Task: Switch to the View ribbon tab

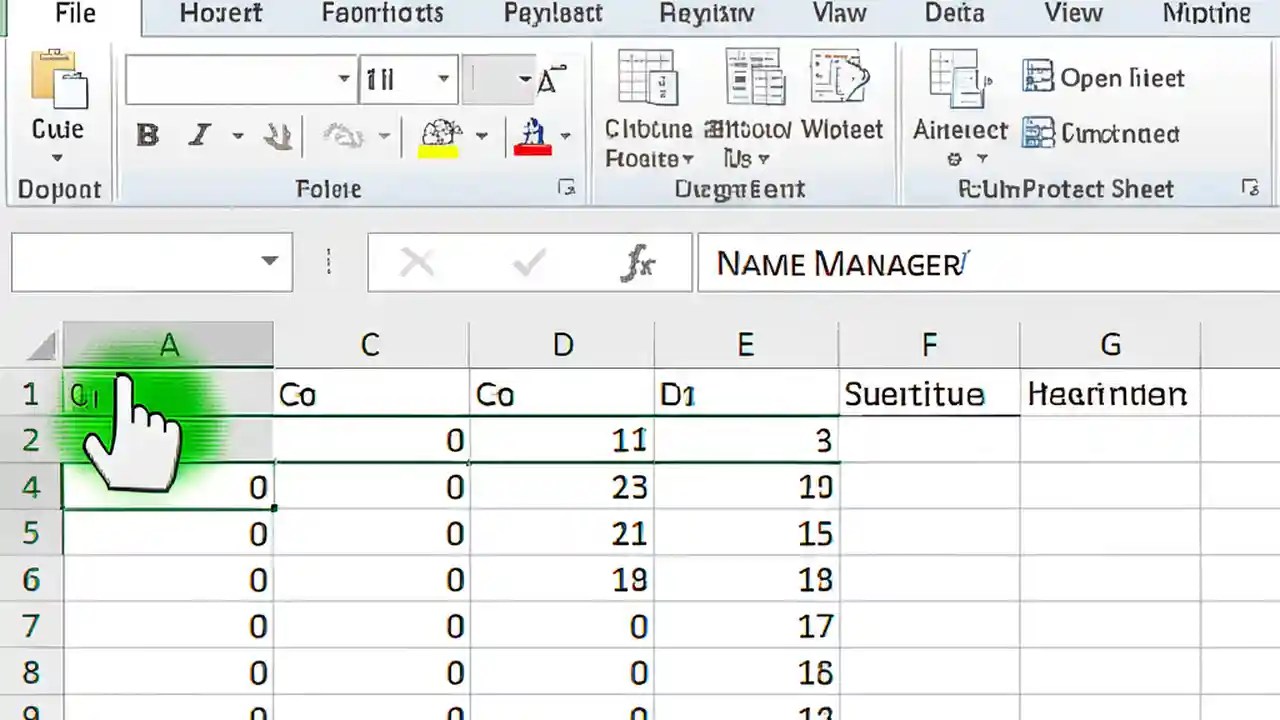Action: tap(1072, 13)
